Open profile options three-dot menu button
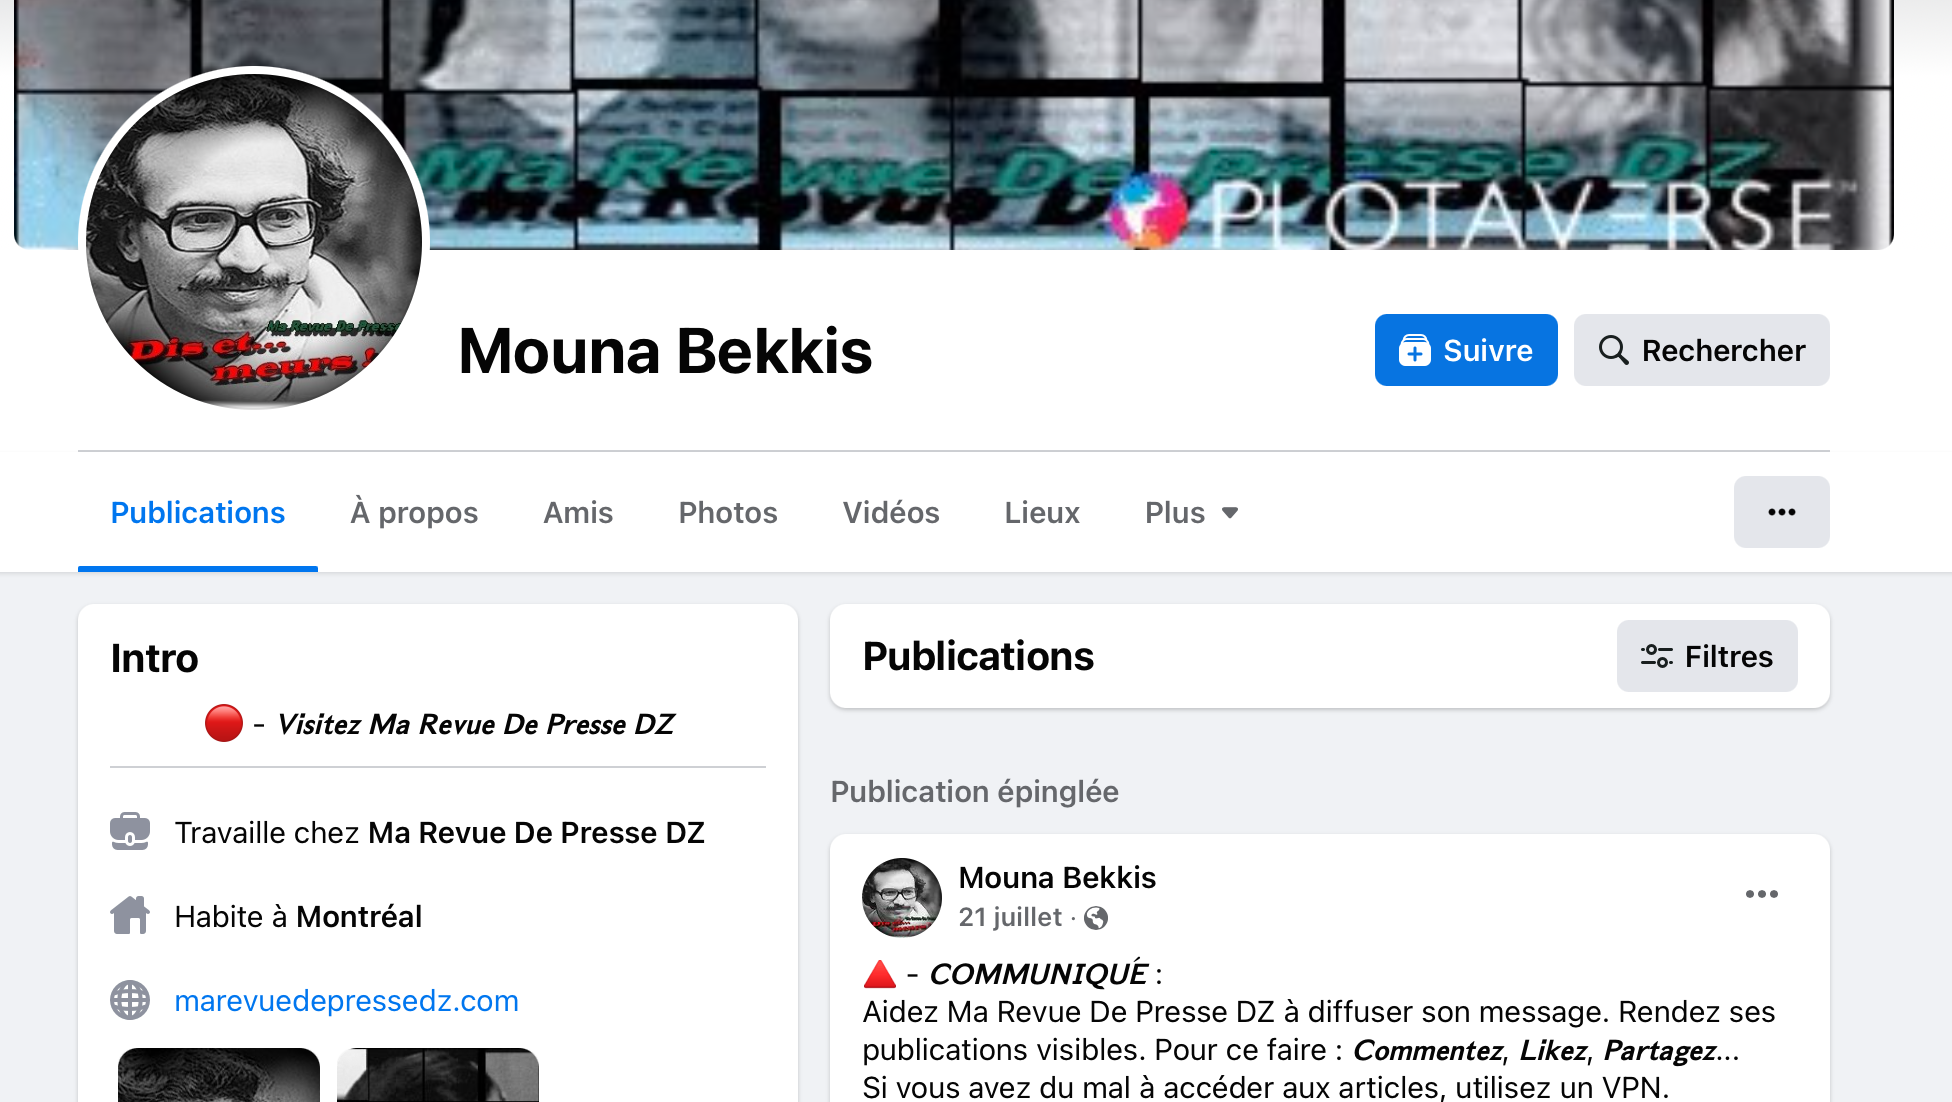This screenshot has height=1102, width=1952. pos(1782,512)
